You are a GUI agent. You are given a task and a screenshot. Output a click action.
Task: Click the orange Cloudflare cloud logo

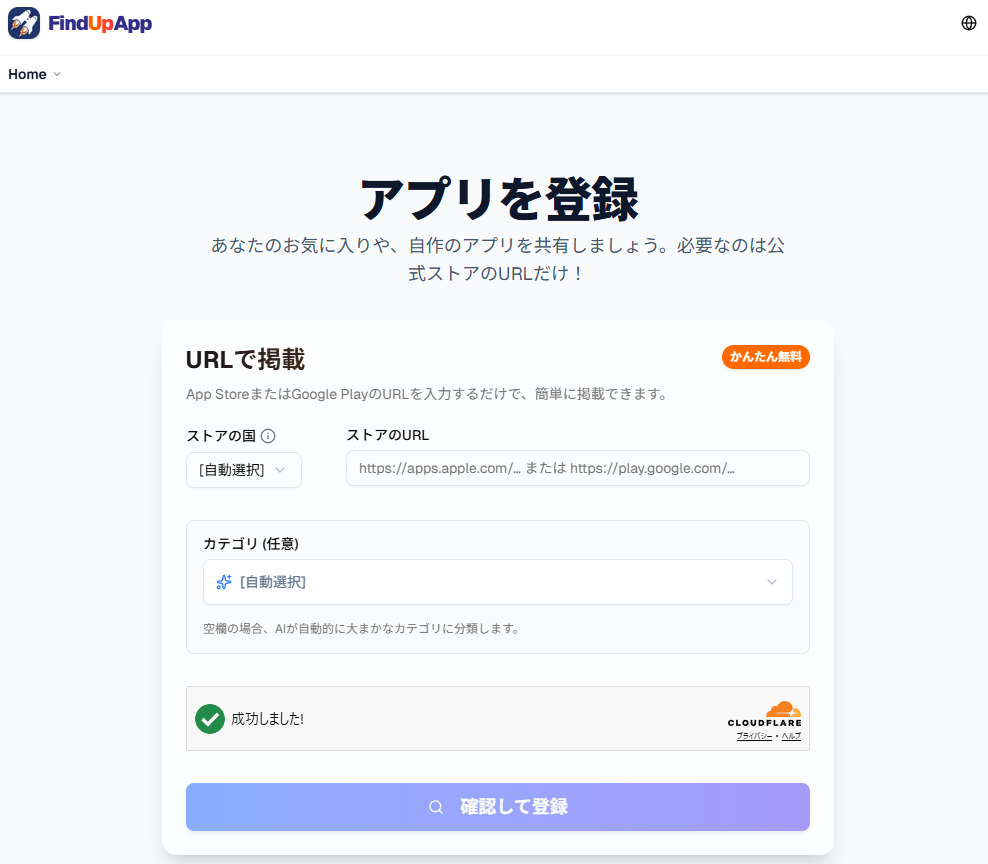[783, 709]
